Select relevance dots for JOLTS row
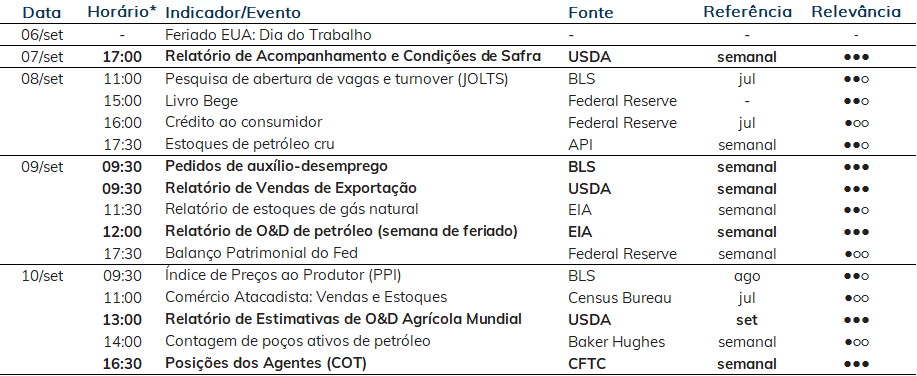The height and width of the screenshot is (376, 917). tap(856, 80)
